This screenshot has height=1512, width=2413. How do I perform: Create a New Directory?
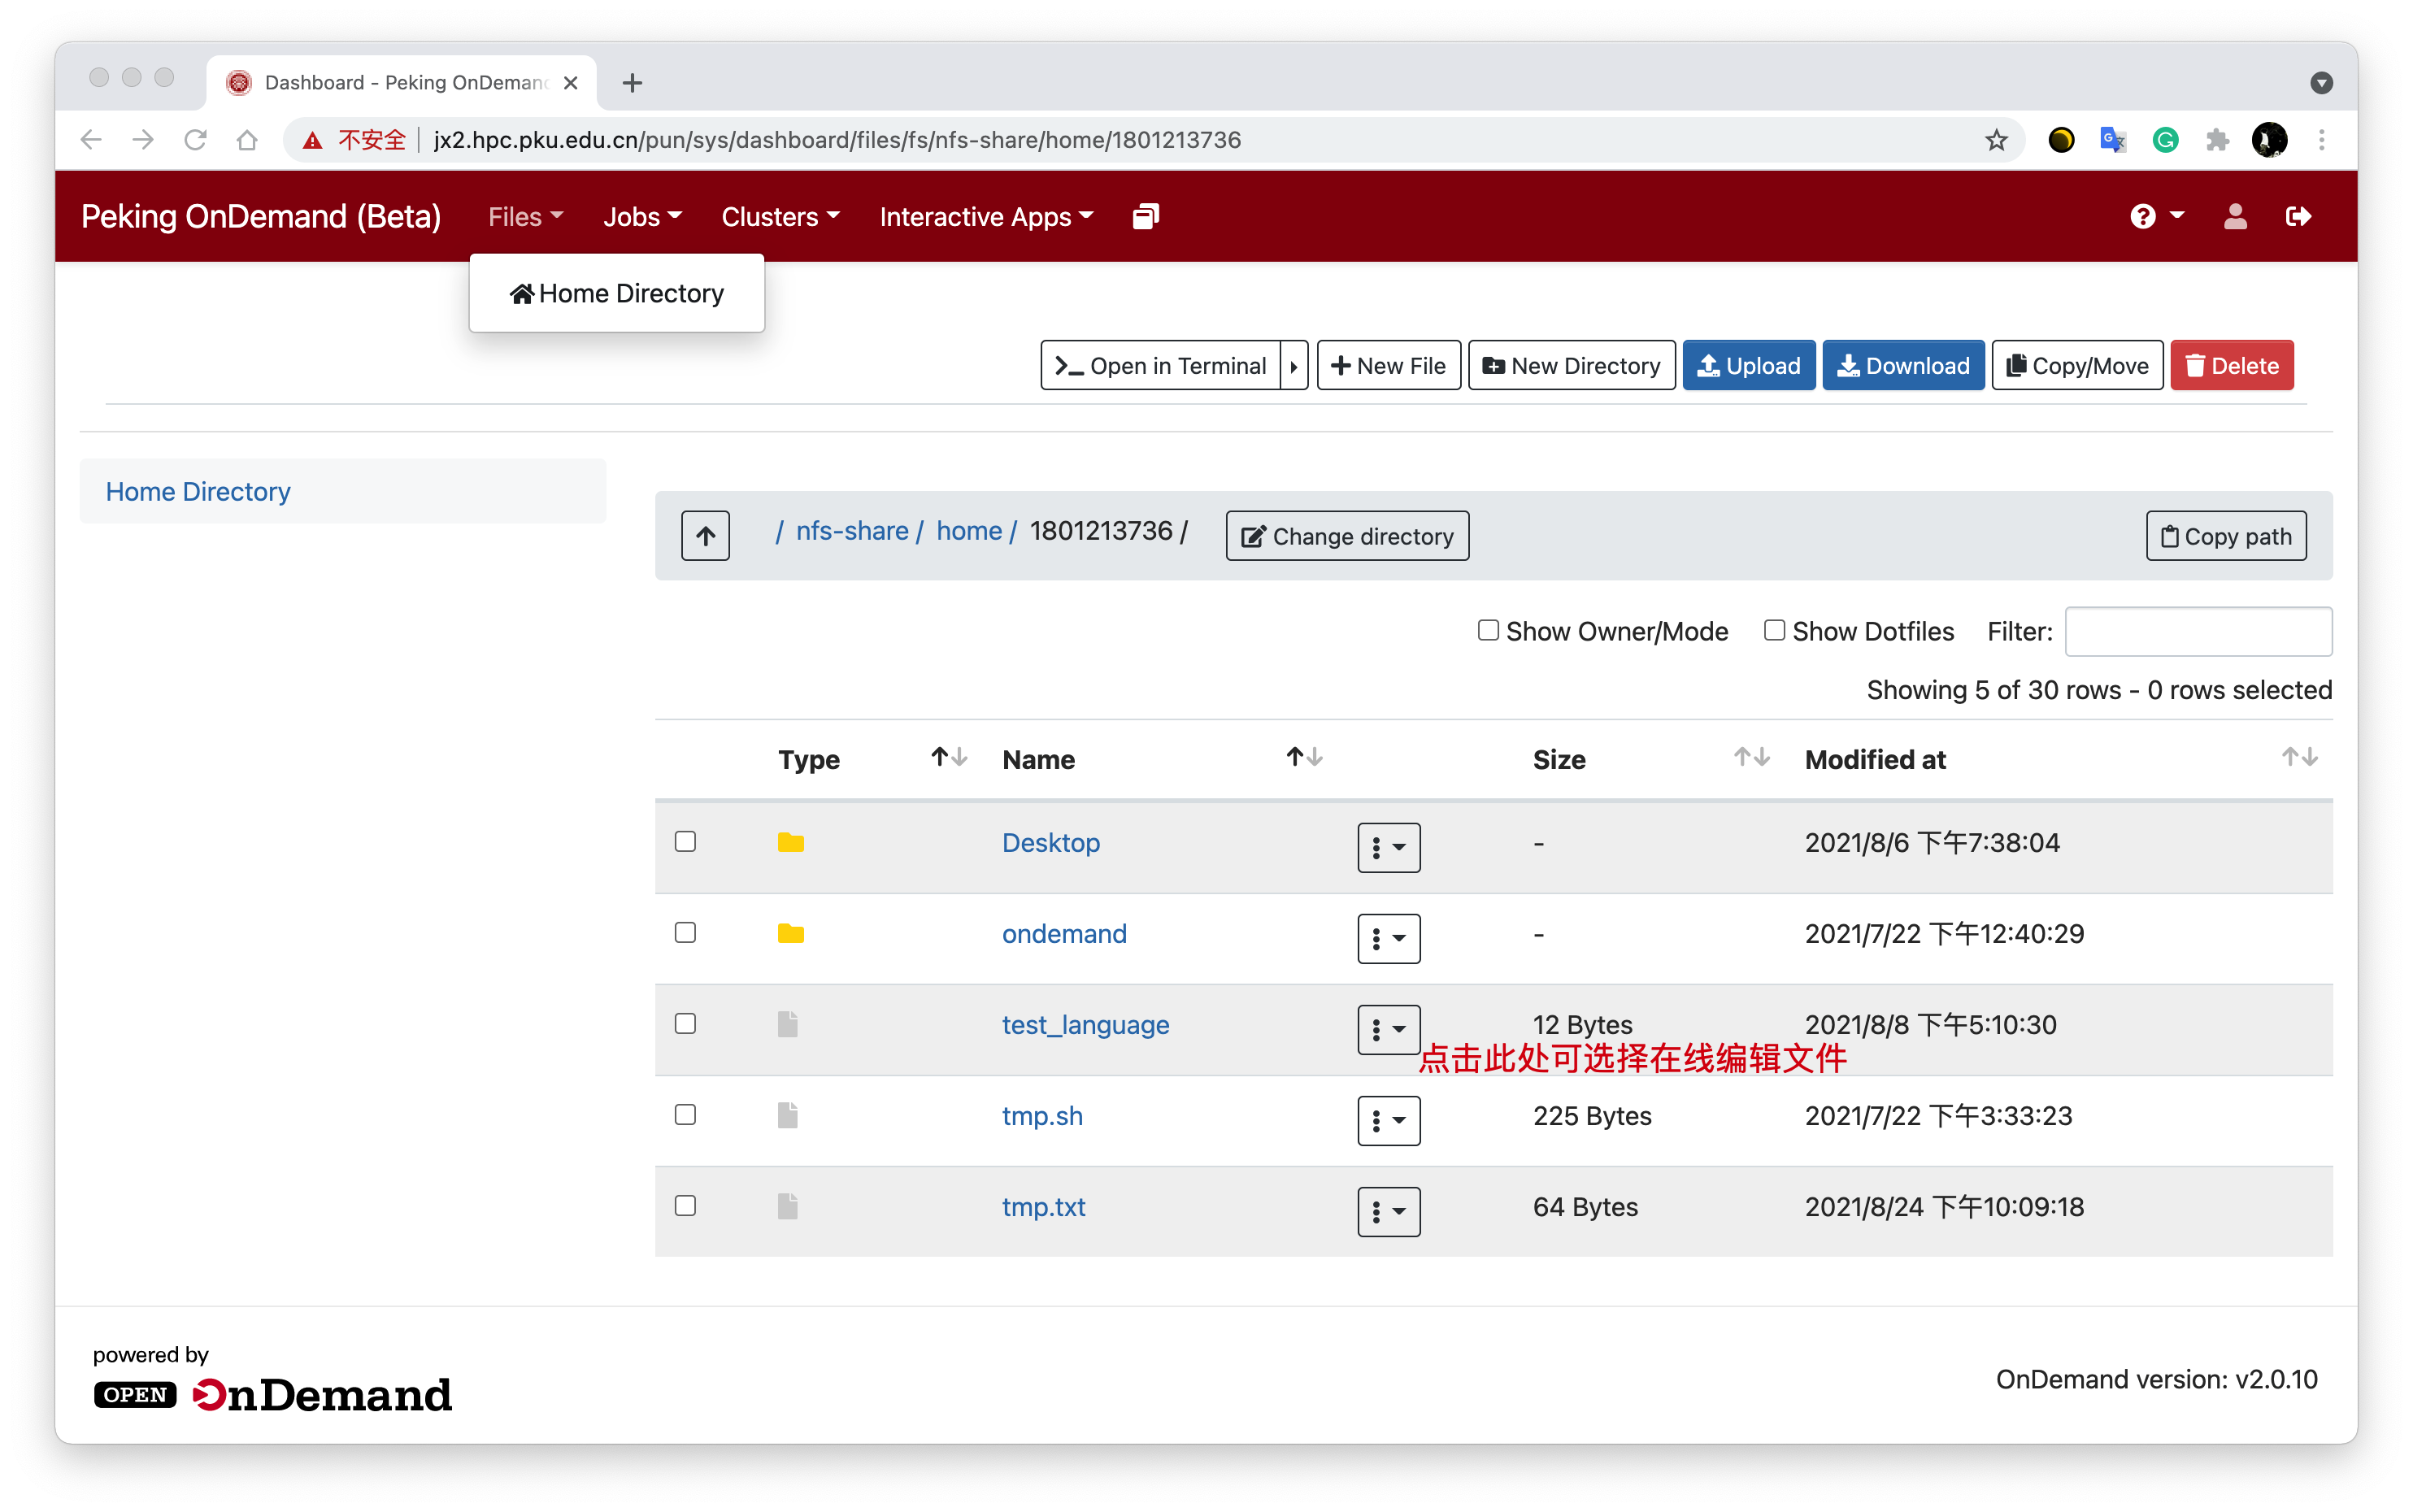coord(1571,365)
